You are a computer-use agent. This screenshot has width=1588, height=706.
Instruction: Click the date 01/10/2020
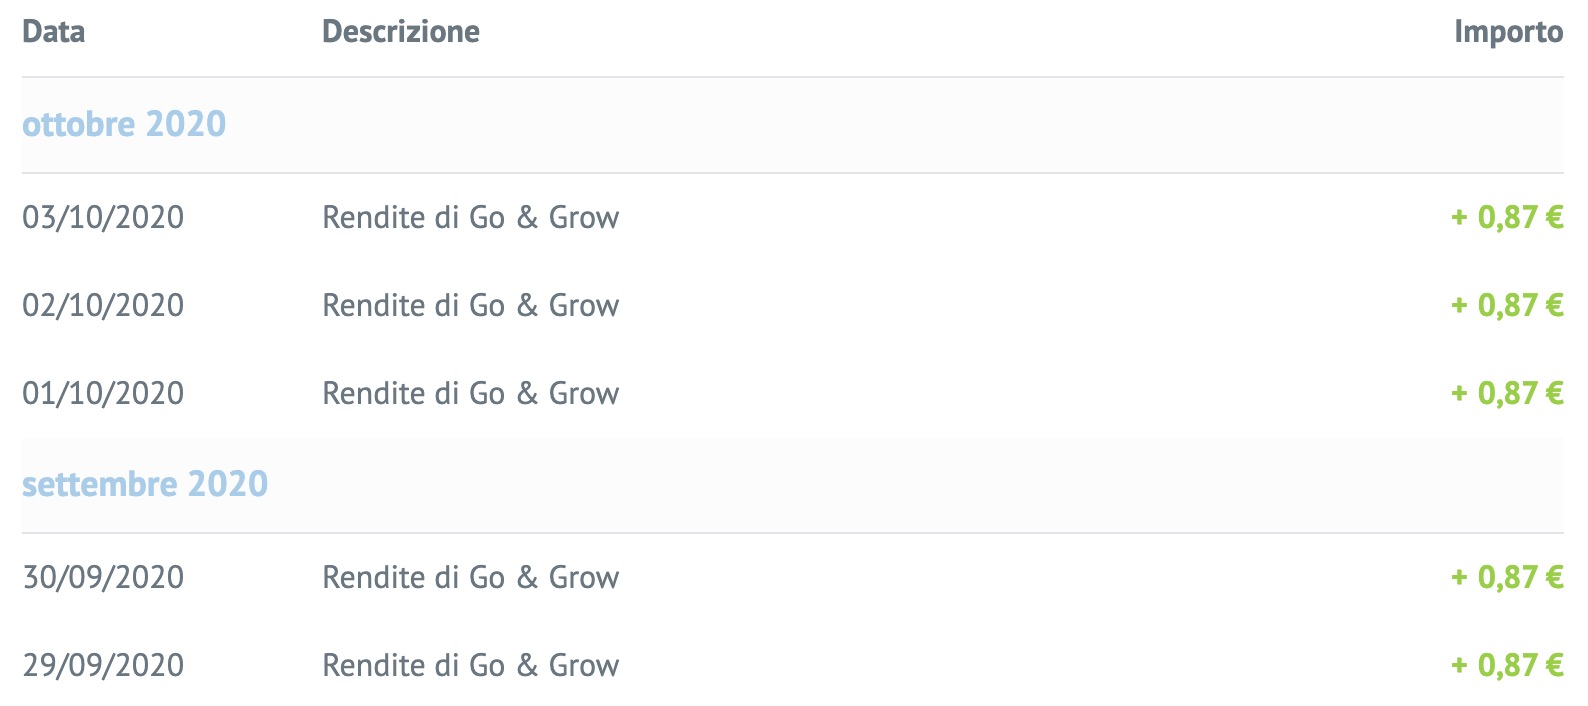click(x=103, y=393)
